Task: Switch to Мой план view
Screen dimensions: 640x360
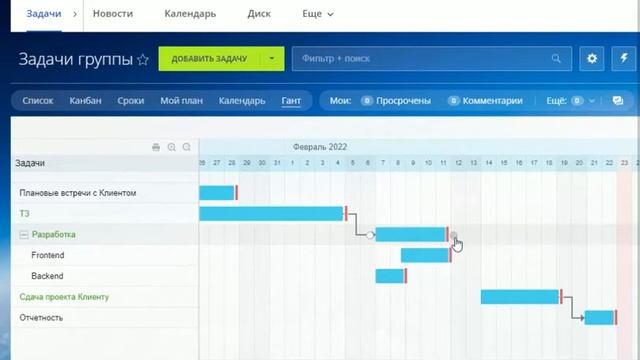Action: click(181, 101)
